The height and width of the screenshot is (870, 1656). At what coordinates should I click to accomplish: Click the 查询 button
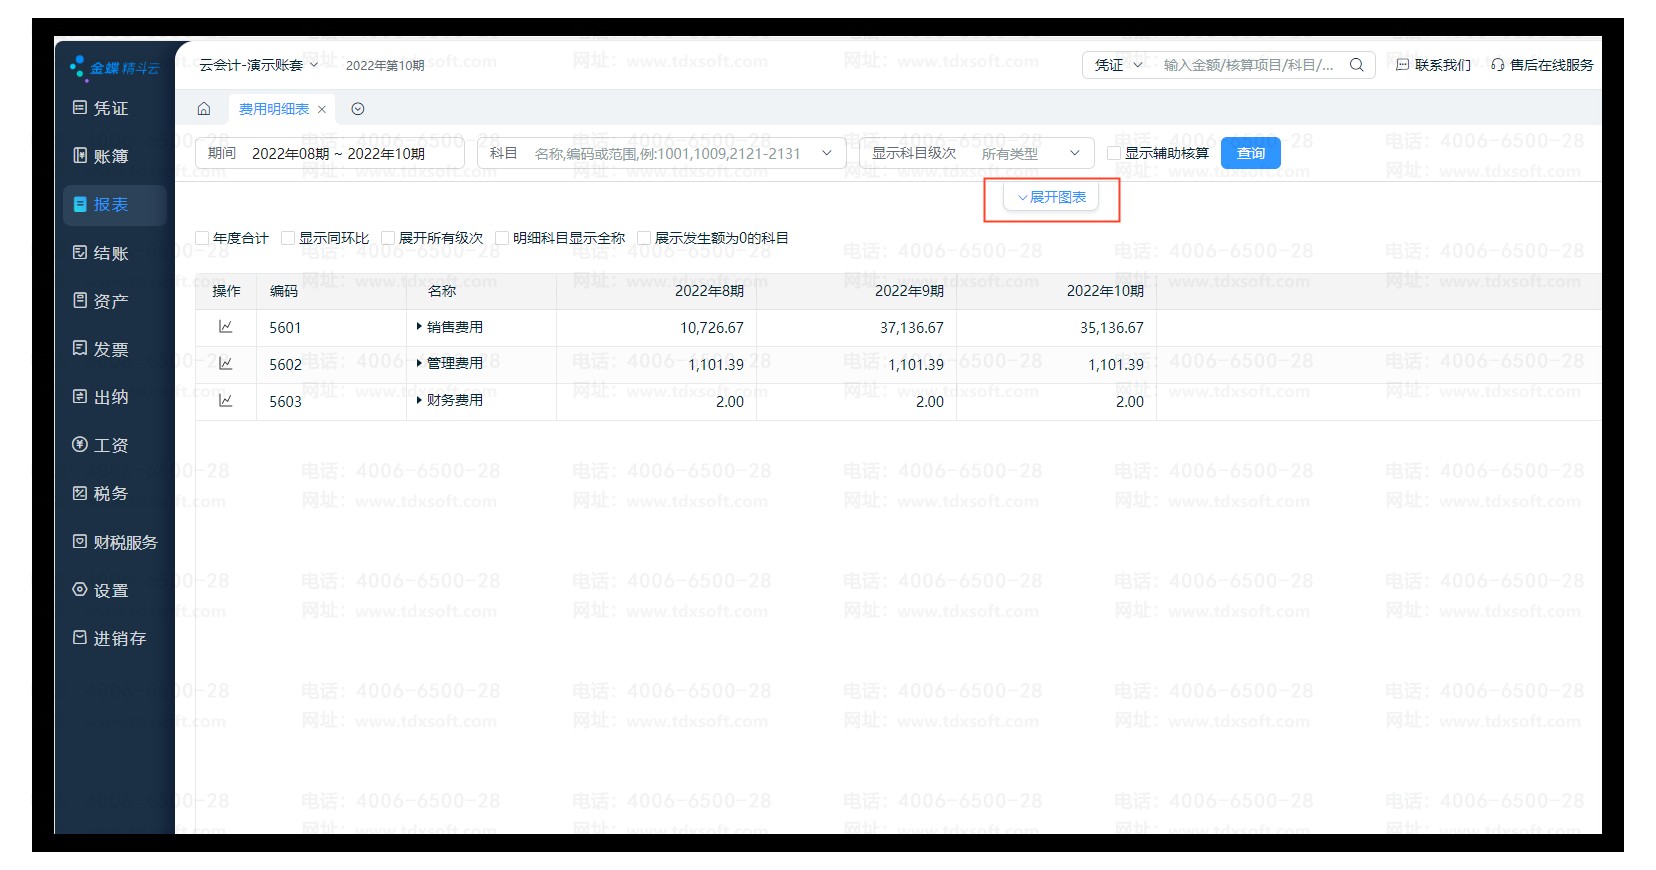point(1250,153)
